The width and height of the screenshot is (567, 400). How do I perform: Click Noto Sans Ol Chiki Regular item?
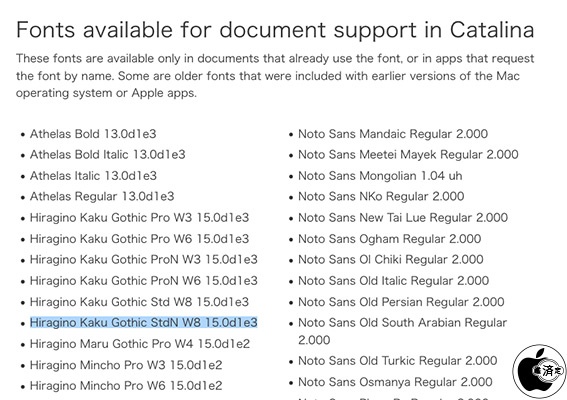(x=391, y=259)
